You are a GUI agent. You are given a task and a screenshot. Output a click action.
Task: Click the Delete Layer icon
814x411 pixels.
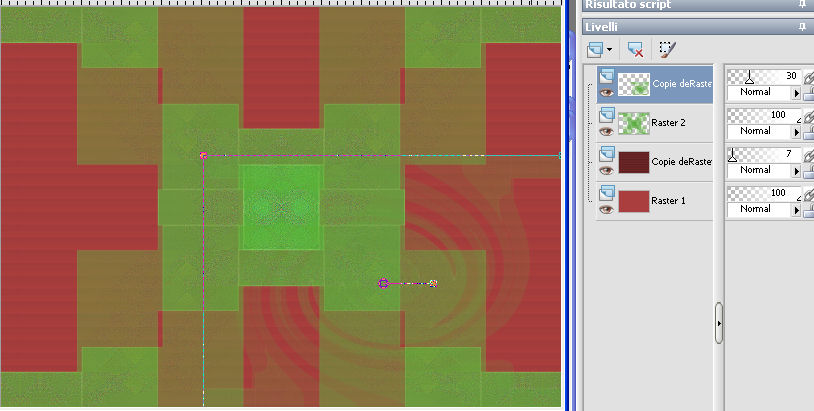(x=635, y=50)
